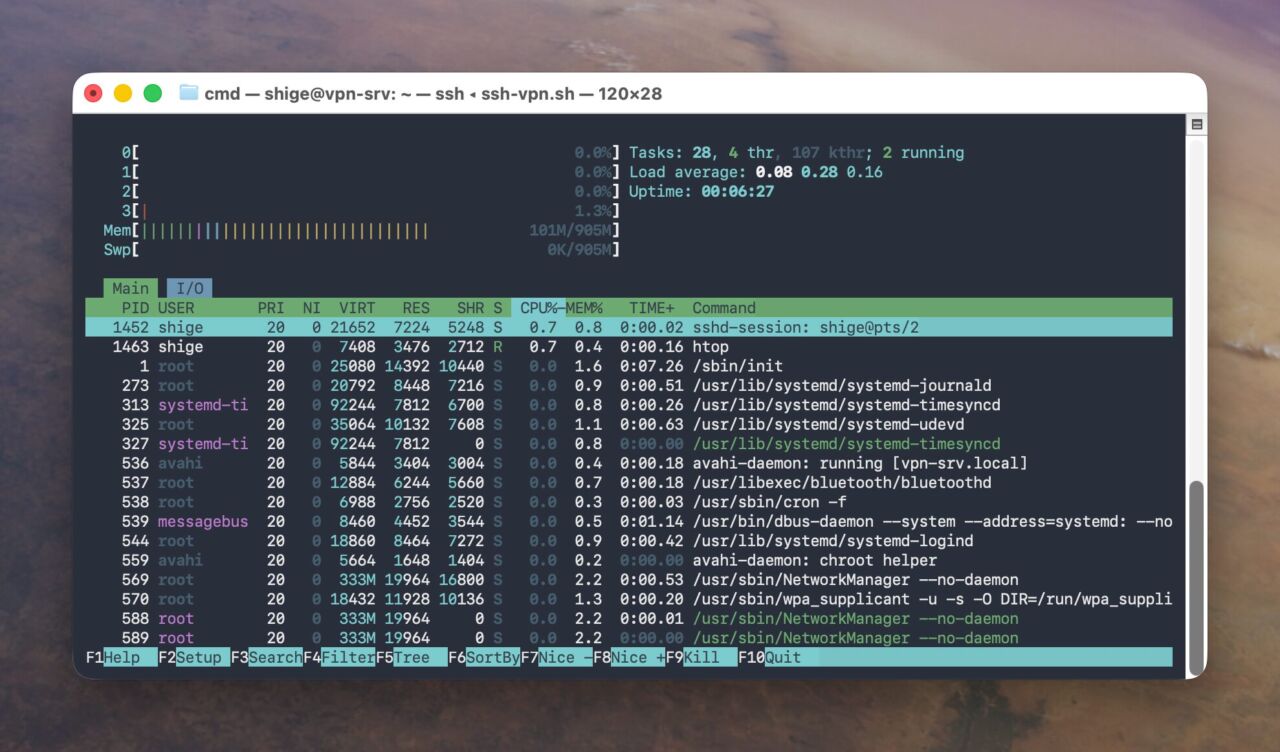Click the CPU 3 usage meter
Screen dimensions: 1280x752
370,211
